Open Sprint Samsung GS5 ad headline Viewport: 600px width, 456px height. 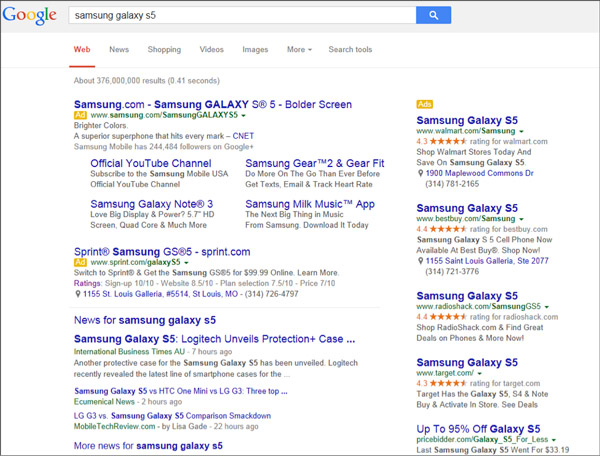click(162, 252)
